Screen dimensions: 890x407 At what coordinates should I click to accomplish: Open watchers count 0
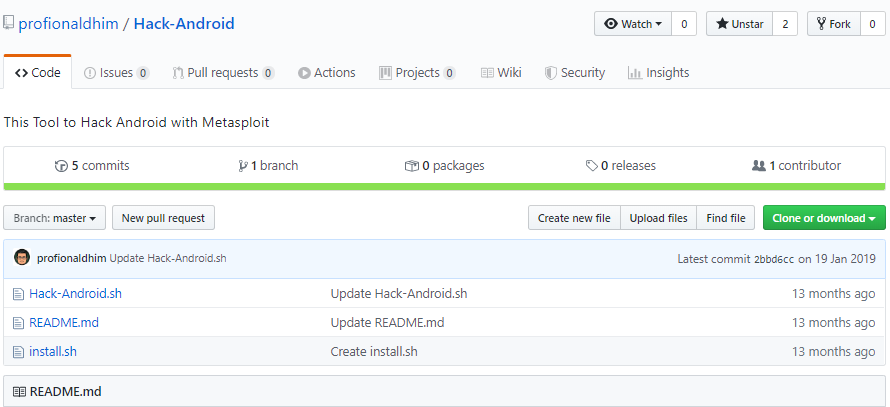[684, 24]
